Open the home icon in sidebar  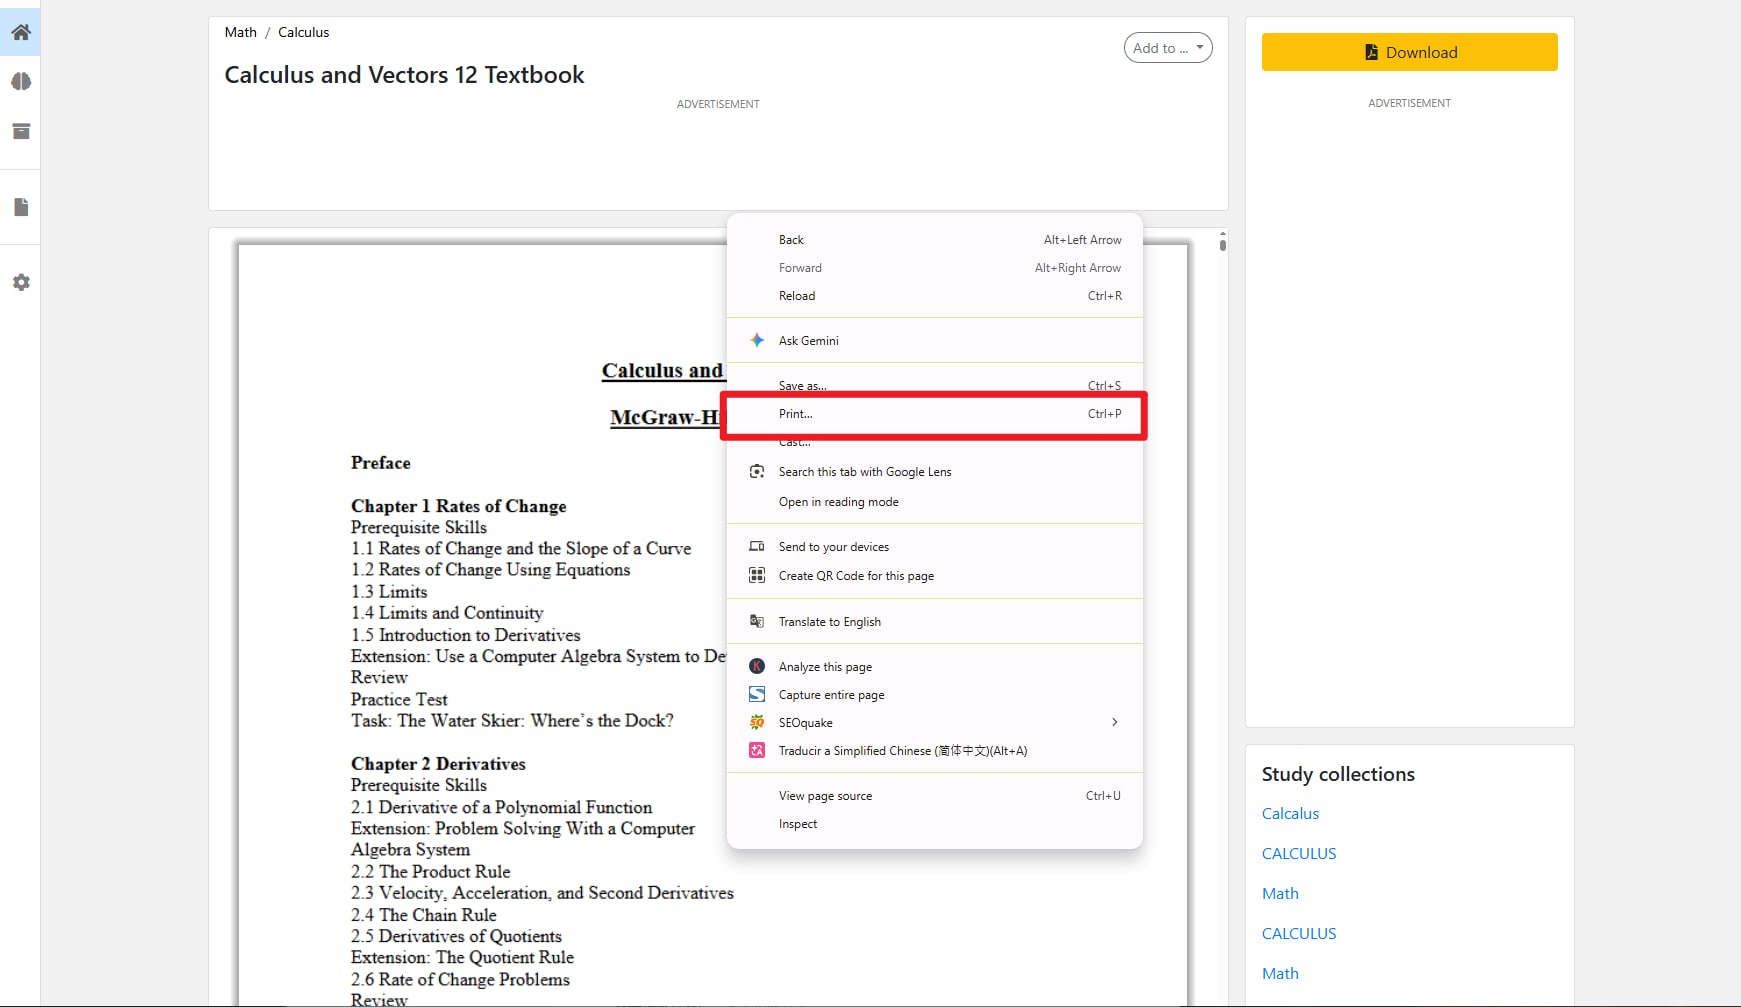click(20, 32)
